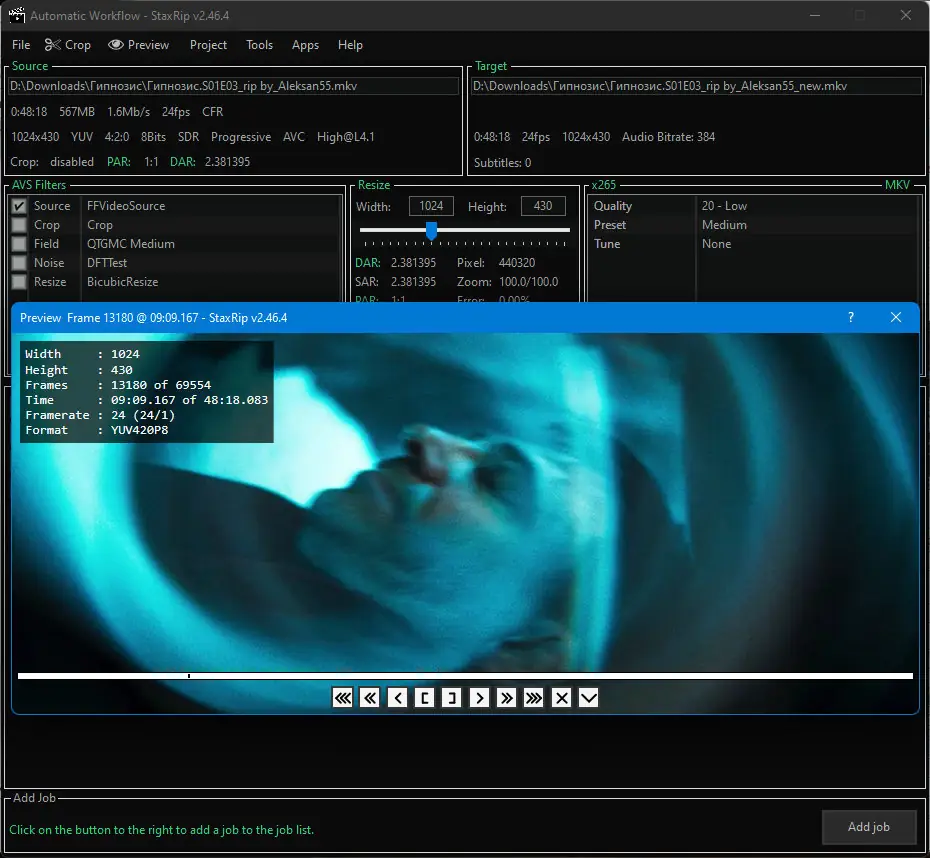Click the Source panel header label
Screen dimensions: 930x858
(x=30, y=66)
